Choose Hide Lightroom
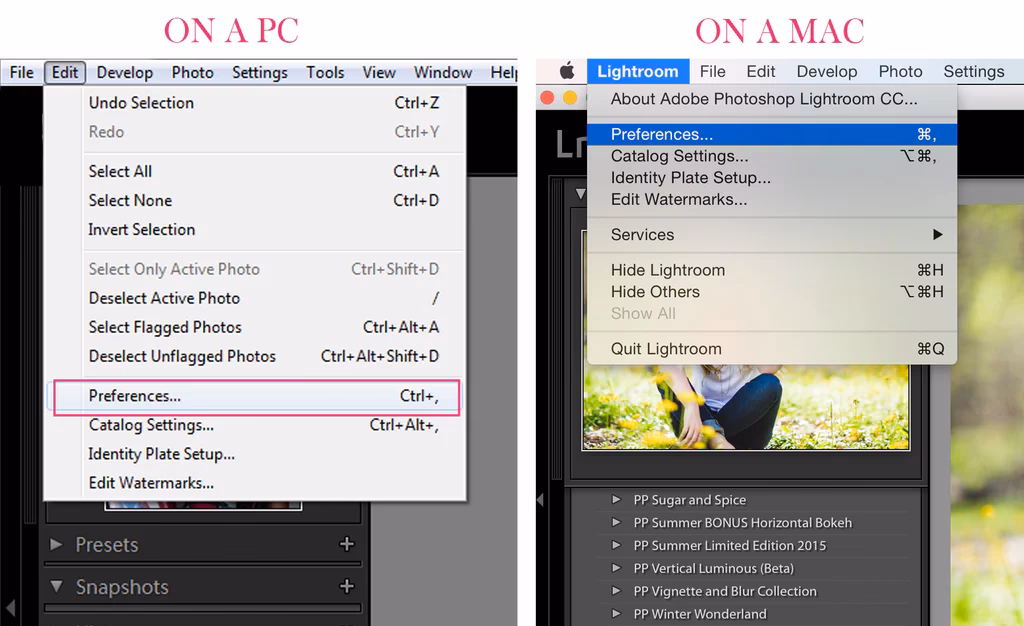1024x626 pixels. click(x=772, y=270)
